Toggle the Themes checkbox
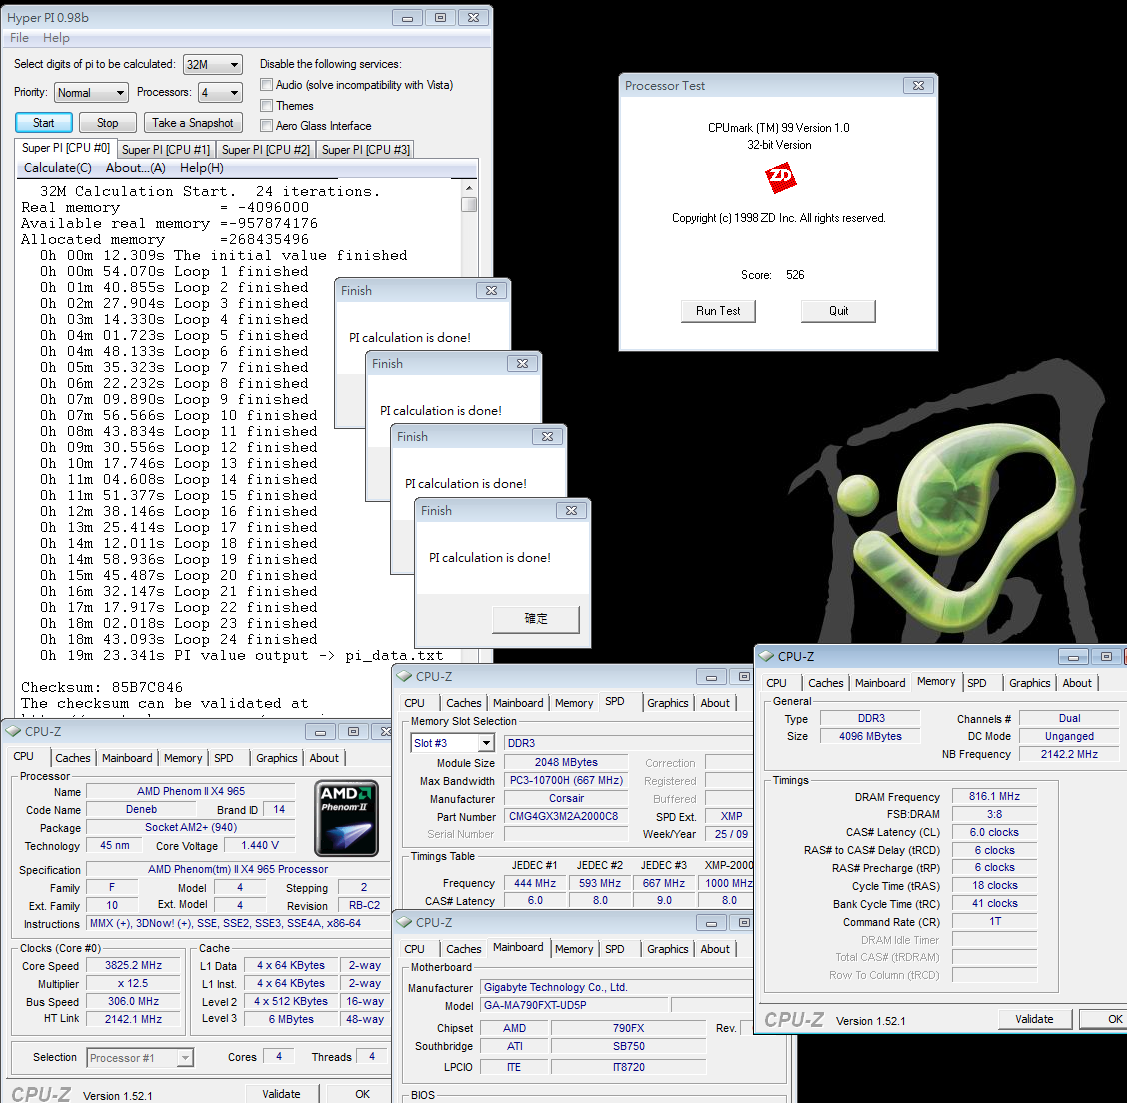1127x1103 pixels. point(267,106)
